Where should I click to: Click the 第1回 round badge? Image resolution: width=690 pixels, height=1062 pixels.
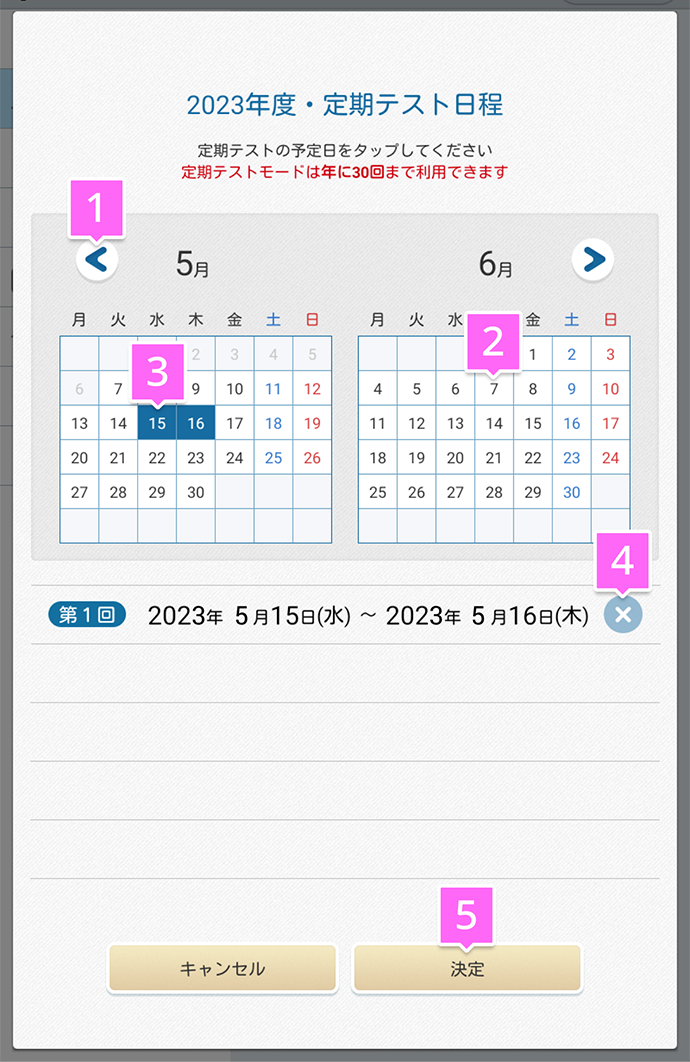(87, 615)
